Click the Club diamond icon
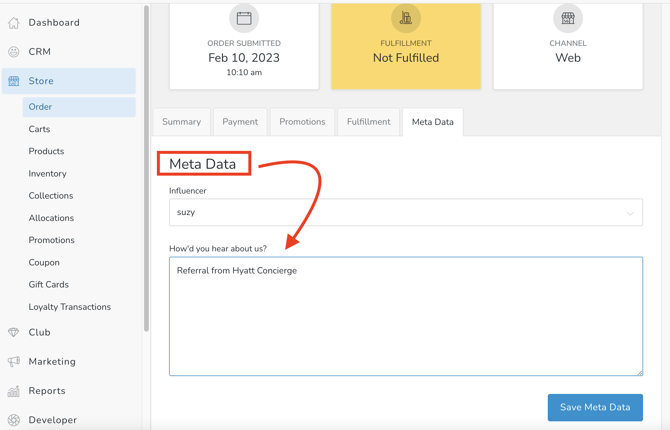Screen dimensions: 670x430 pos(14,332)
